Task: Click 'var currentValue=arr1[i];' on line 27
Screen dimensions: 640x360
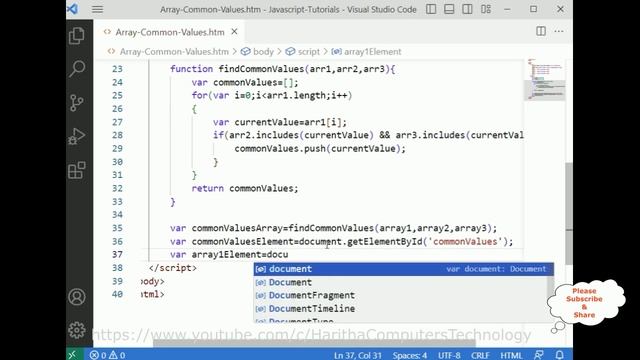Action: pos(280,122)
